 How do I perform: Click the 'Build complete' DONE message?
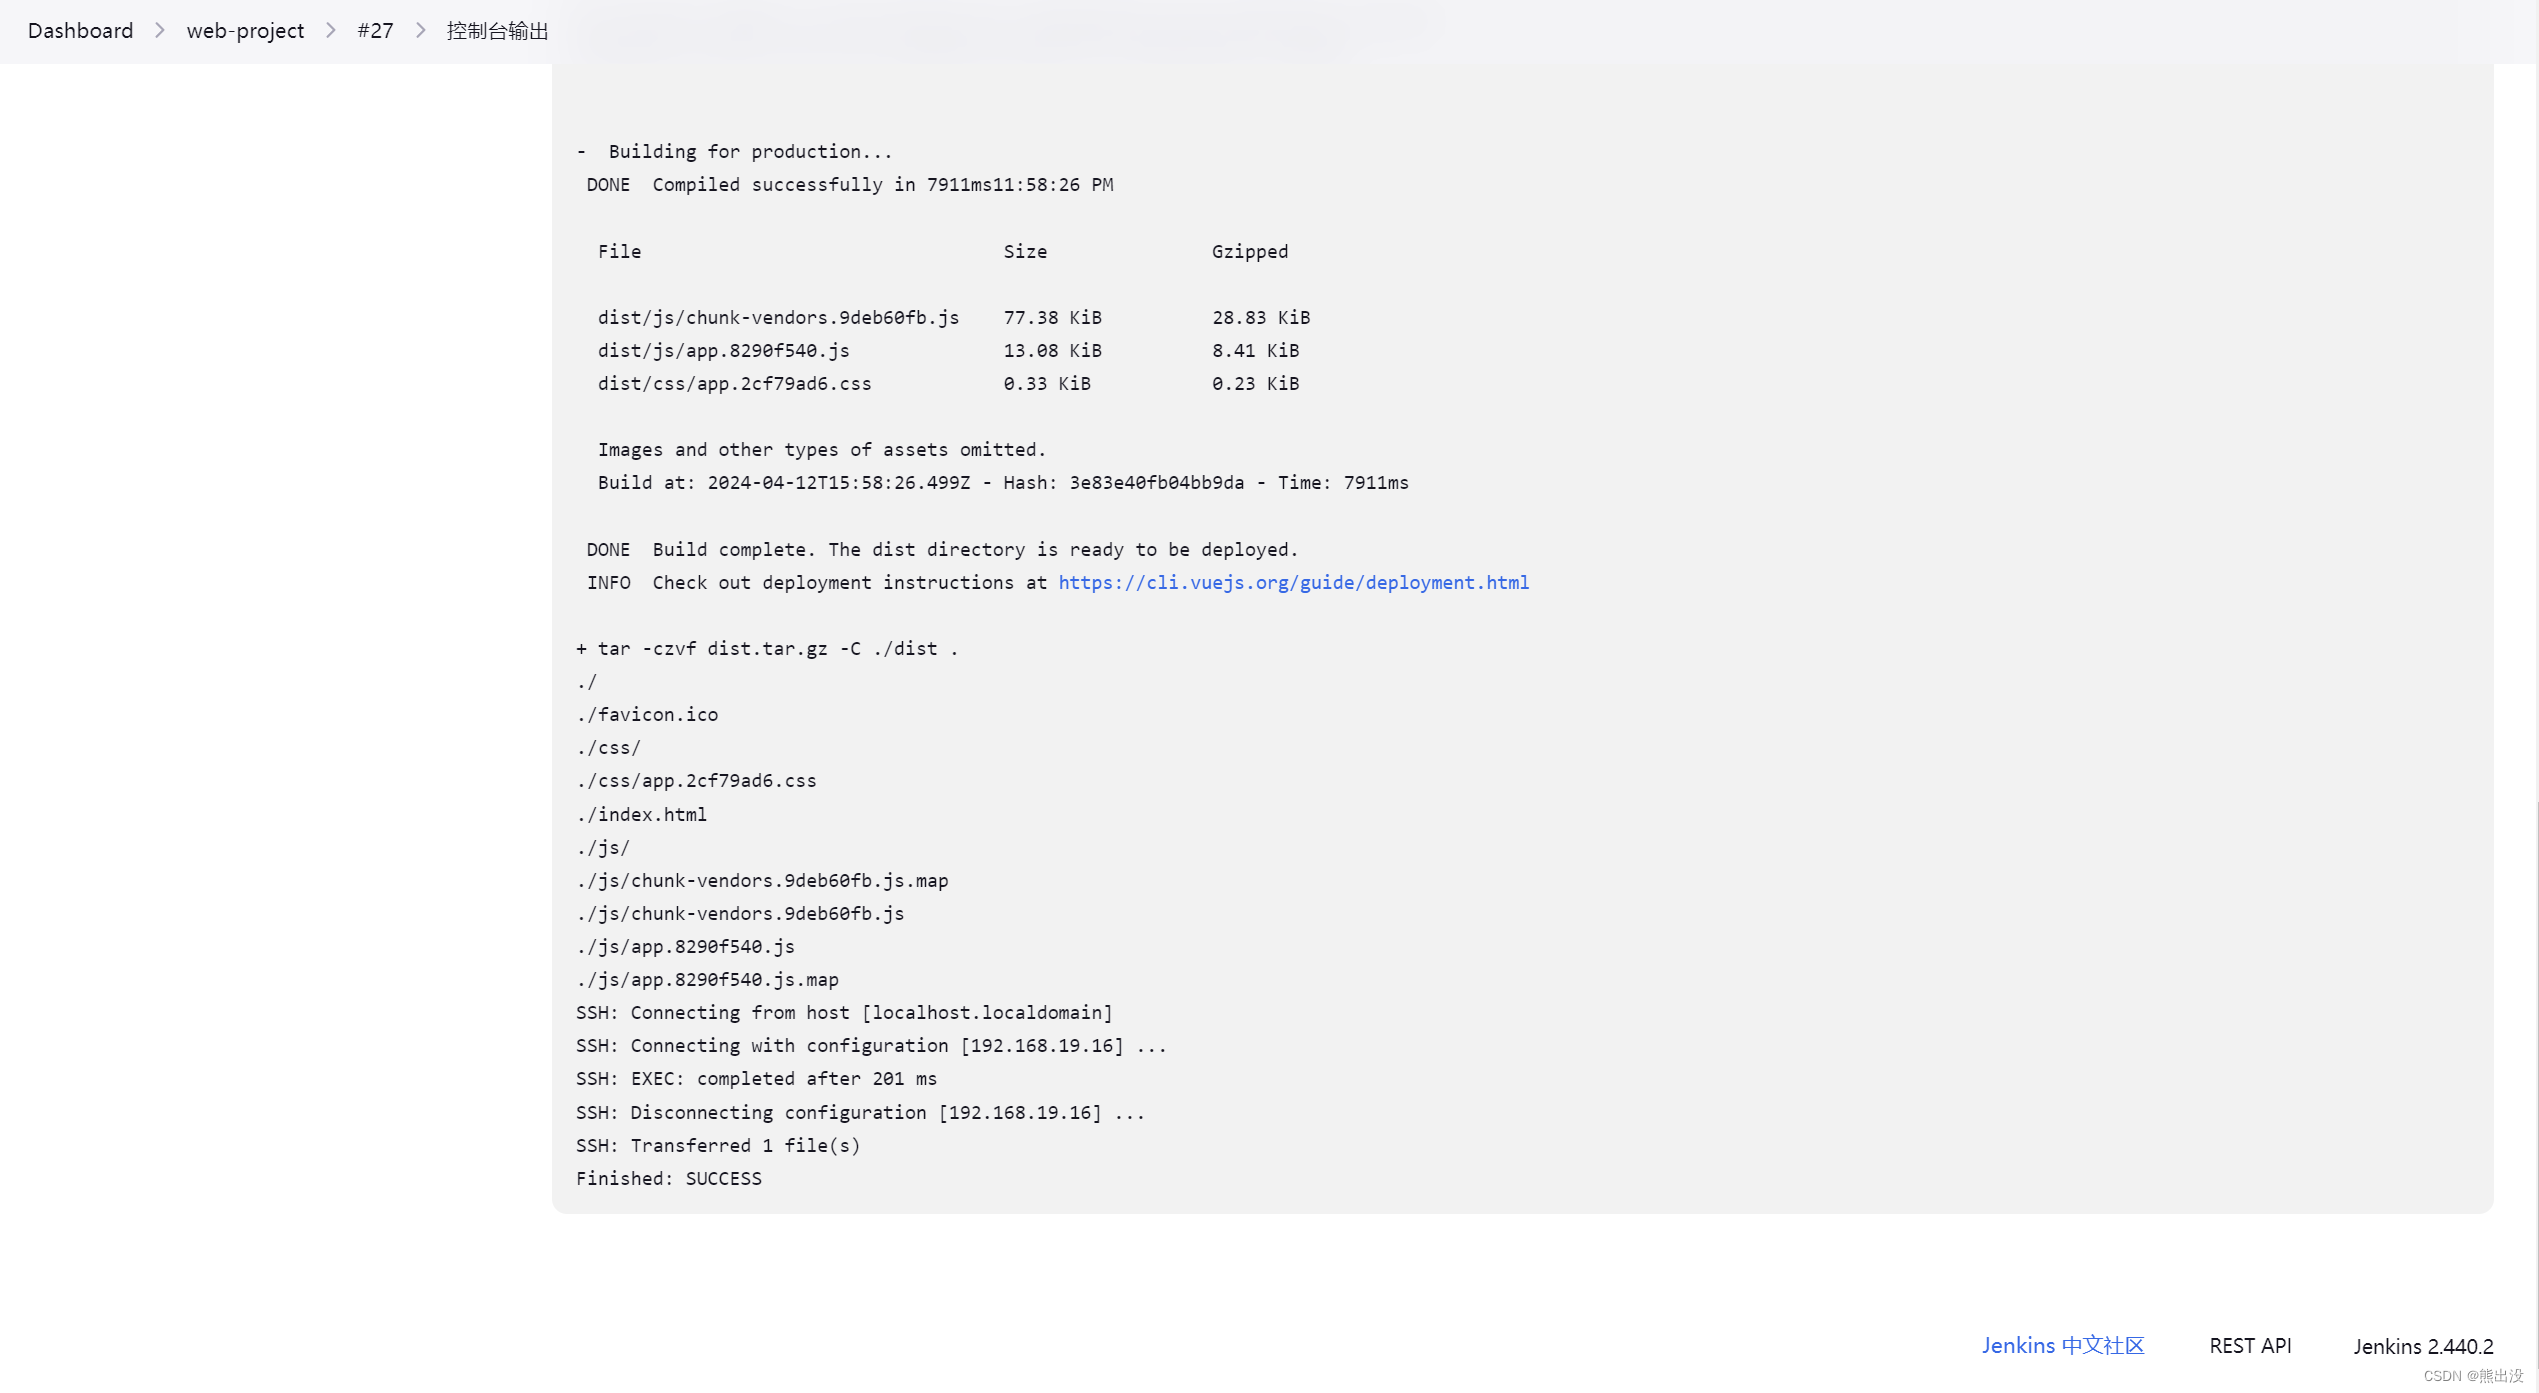point(941,550)
